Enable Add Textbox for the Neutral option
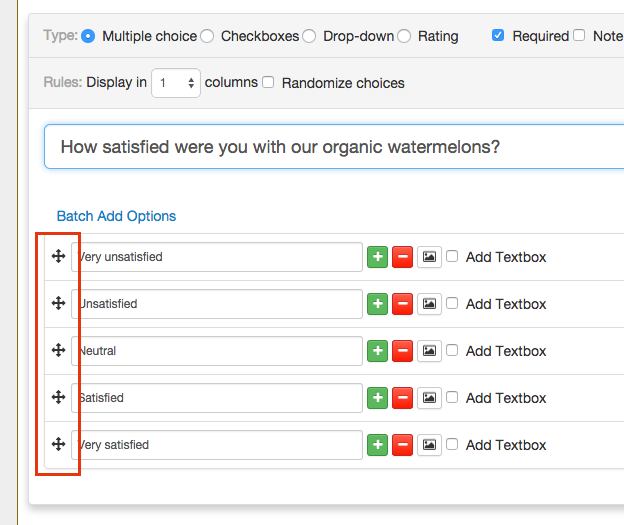Image resolution: width=624 pixels, height=525 pixels. click(453, 351)
